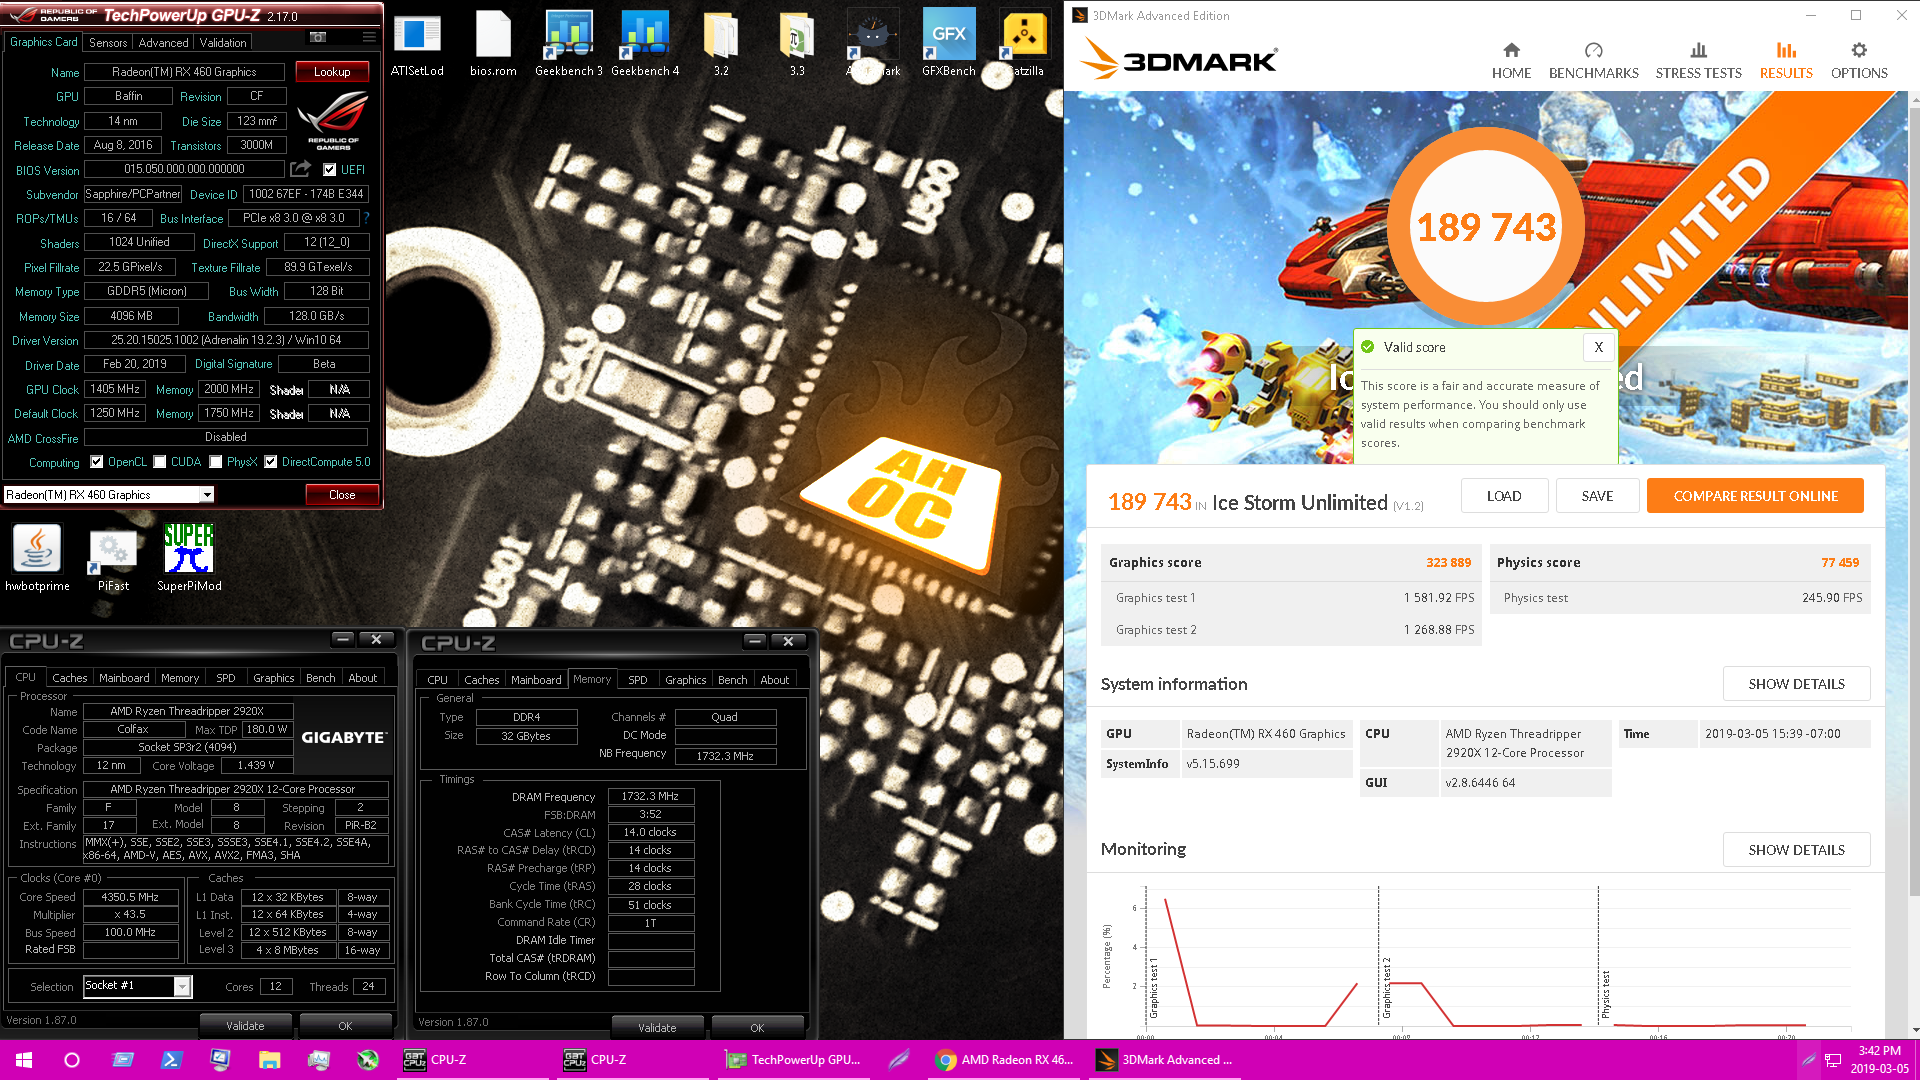Click the Graphics score value 323 889

coord(1448,563)
